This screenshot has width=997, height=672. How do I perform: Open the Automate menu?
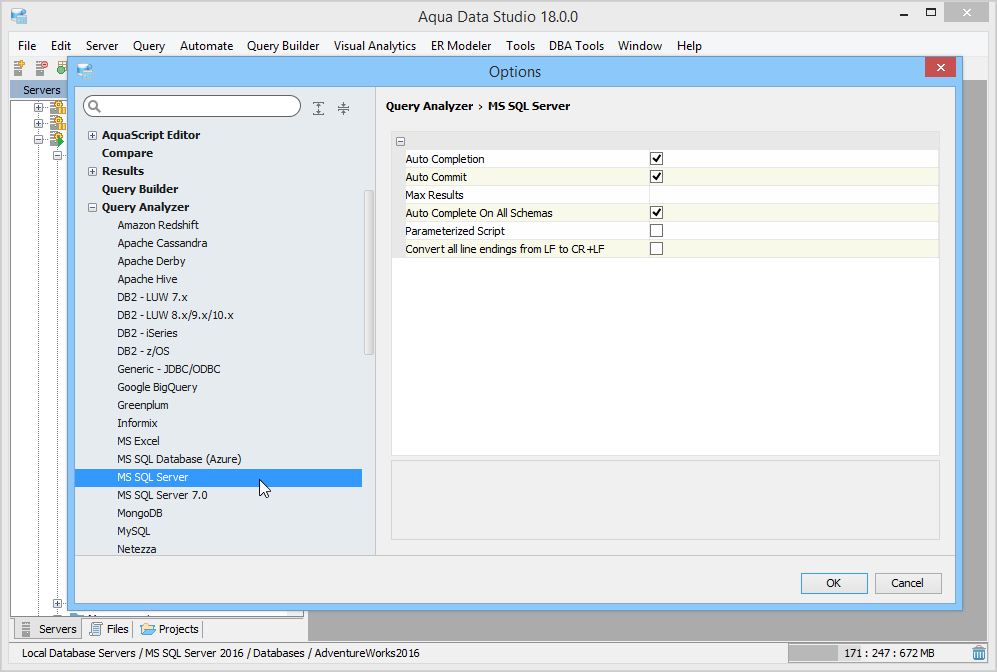tap(207, 46)
